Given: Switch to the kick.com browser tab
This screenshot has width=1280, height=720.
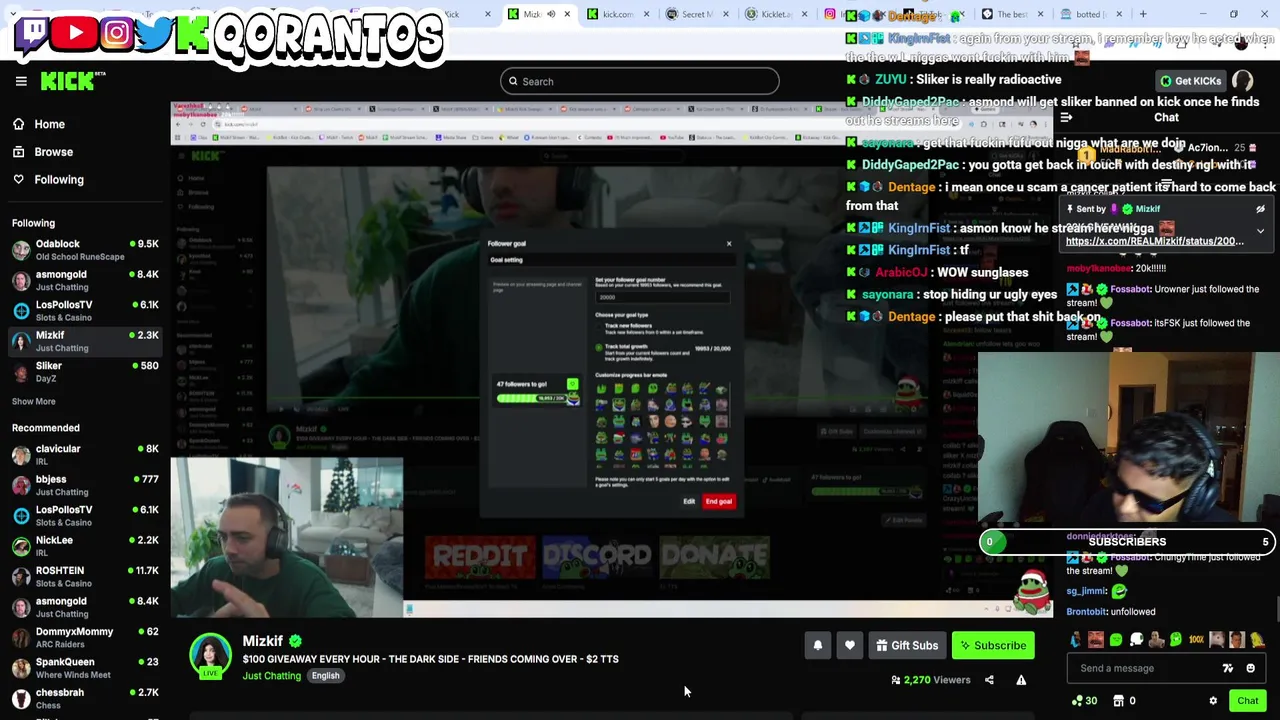Looking at the screenshot, I should pos(618,14).
